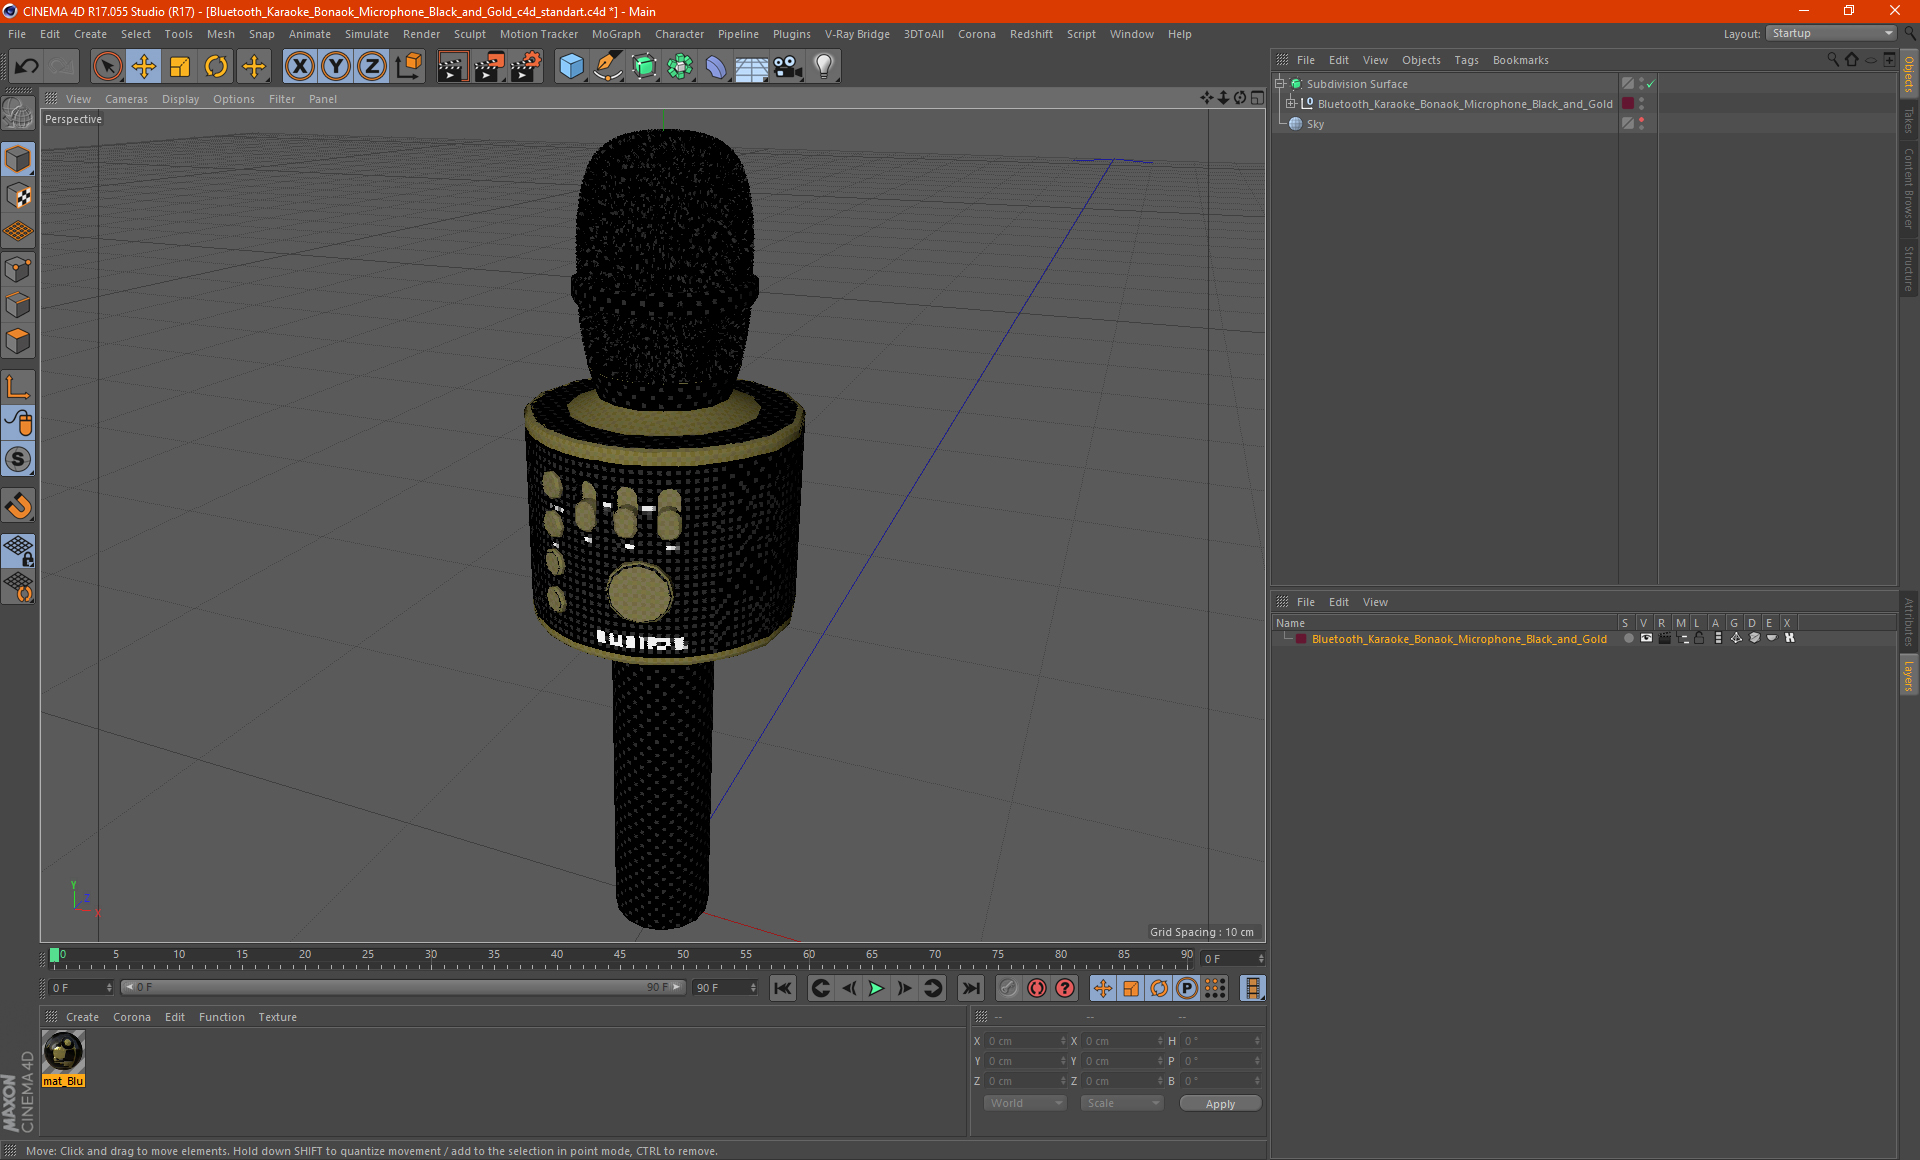
Task: Select the Sky object
Action: click(1315, 124)
